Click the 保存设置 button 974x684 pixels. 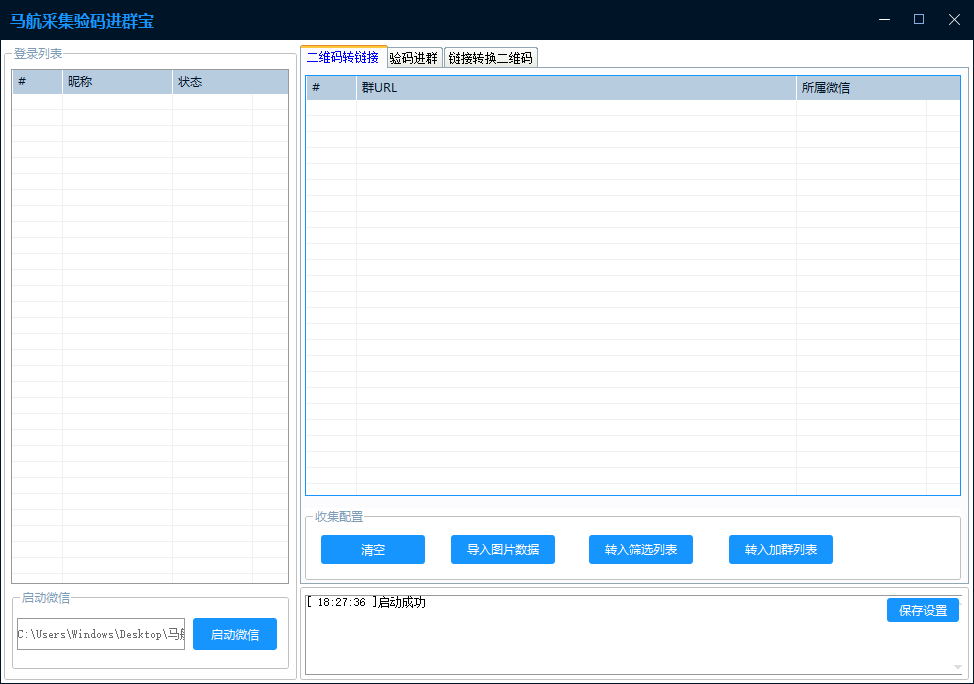(x=923, y=611)
